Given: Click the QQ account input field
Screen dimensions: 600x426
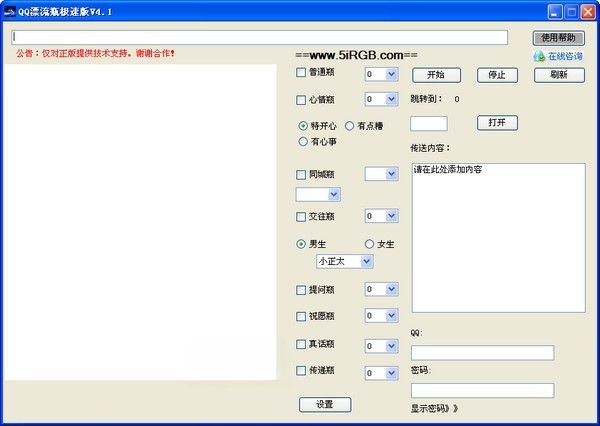Looking at the screenshot, I should [x=483, y=353].
